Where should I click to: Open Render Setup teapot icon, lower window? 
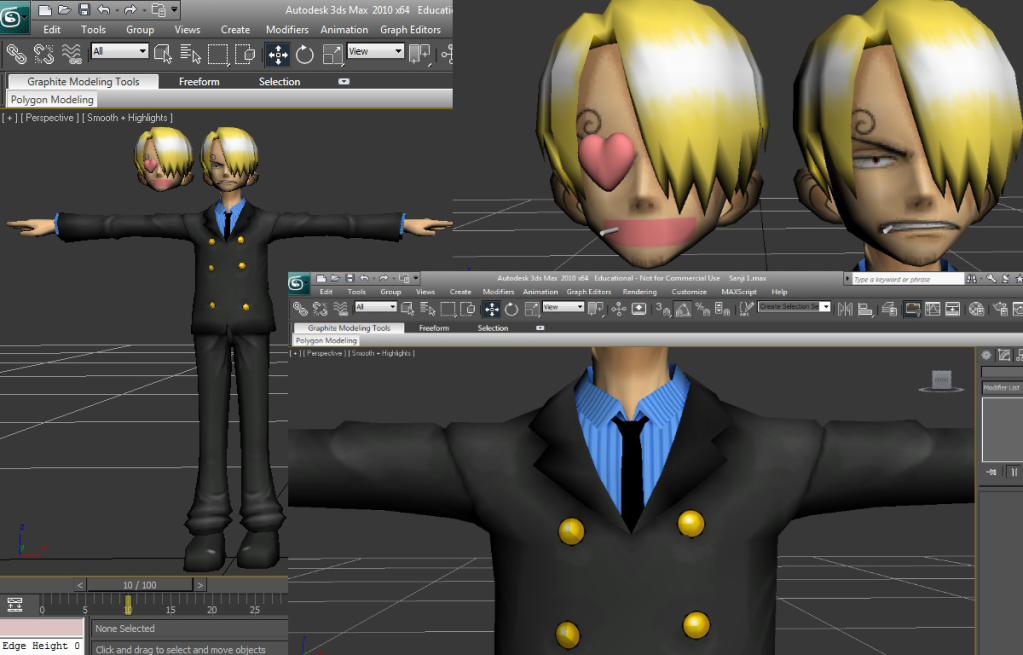click(1000, 309)
